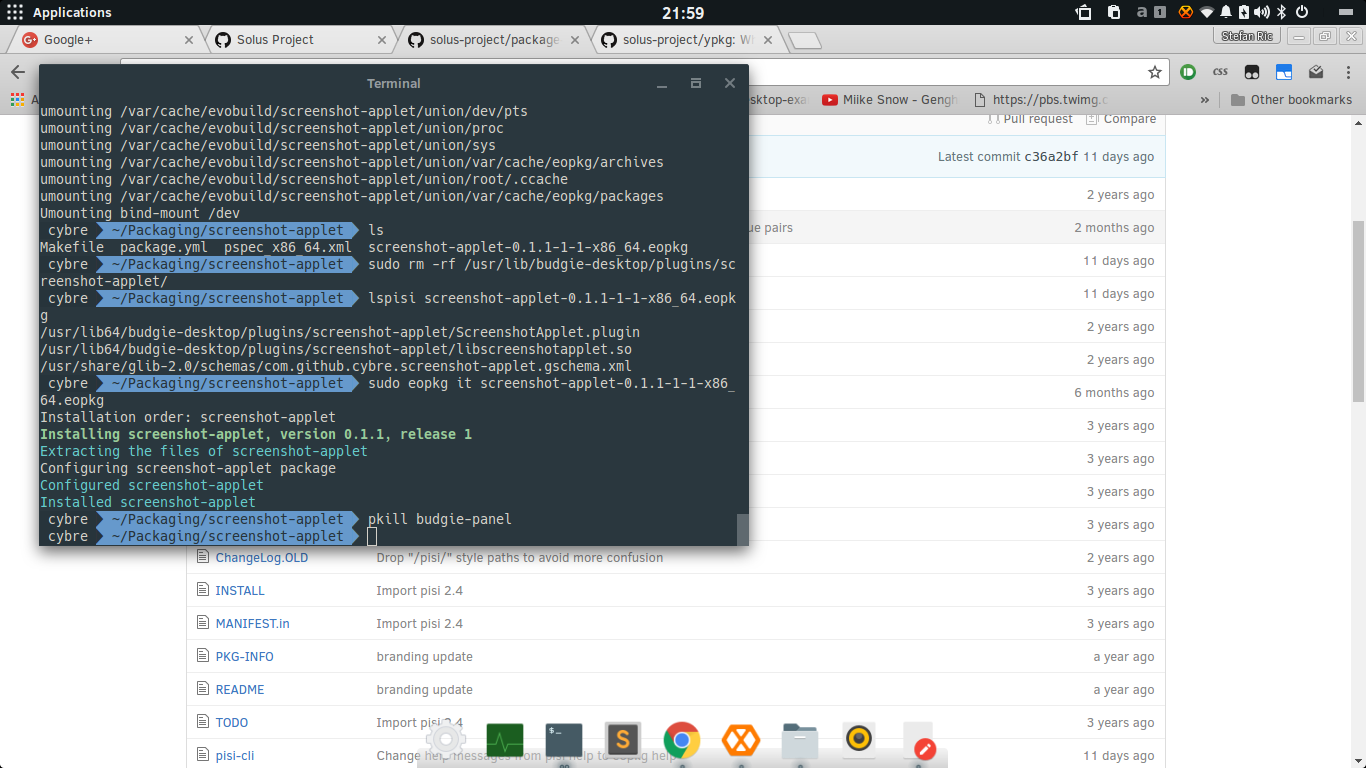The height and width of the screenshot is (768, 1366).
Task: Open the README file link
Action: 240,690
